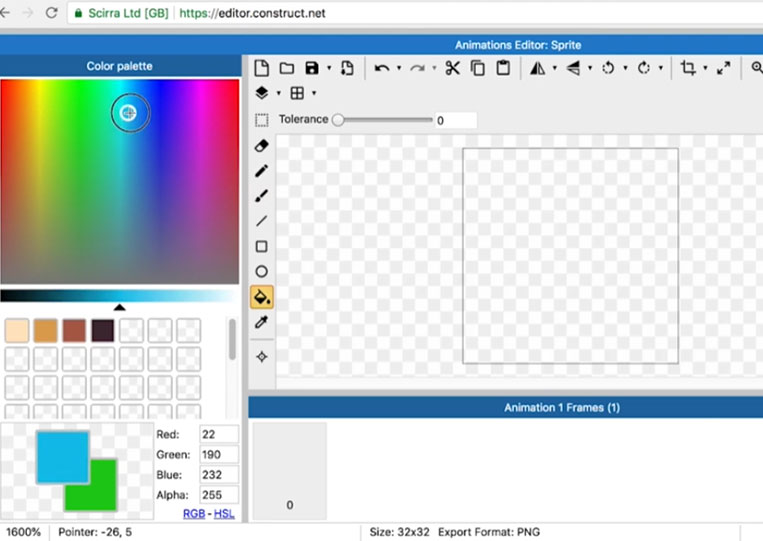The height and width of the screenshot is (541, 763).
Task: Open flip options dropdown arrow
Action: 590,68
